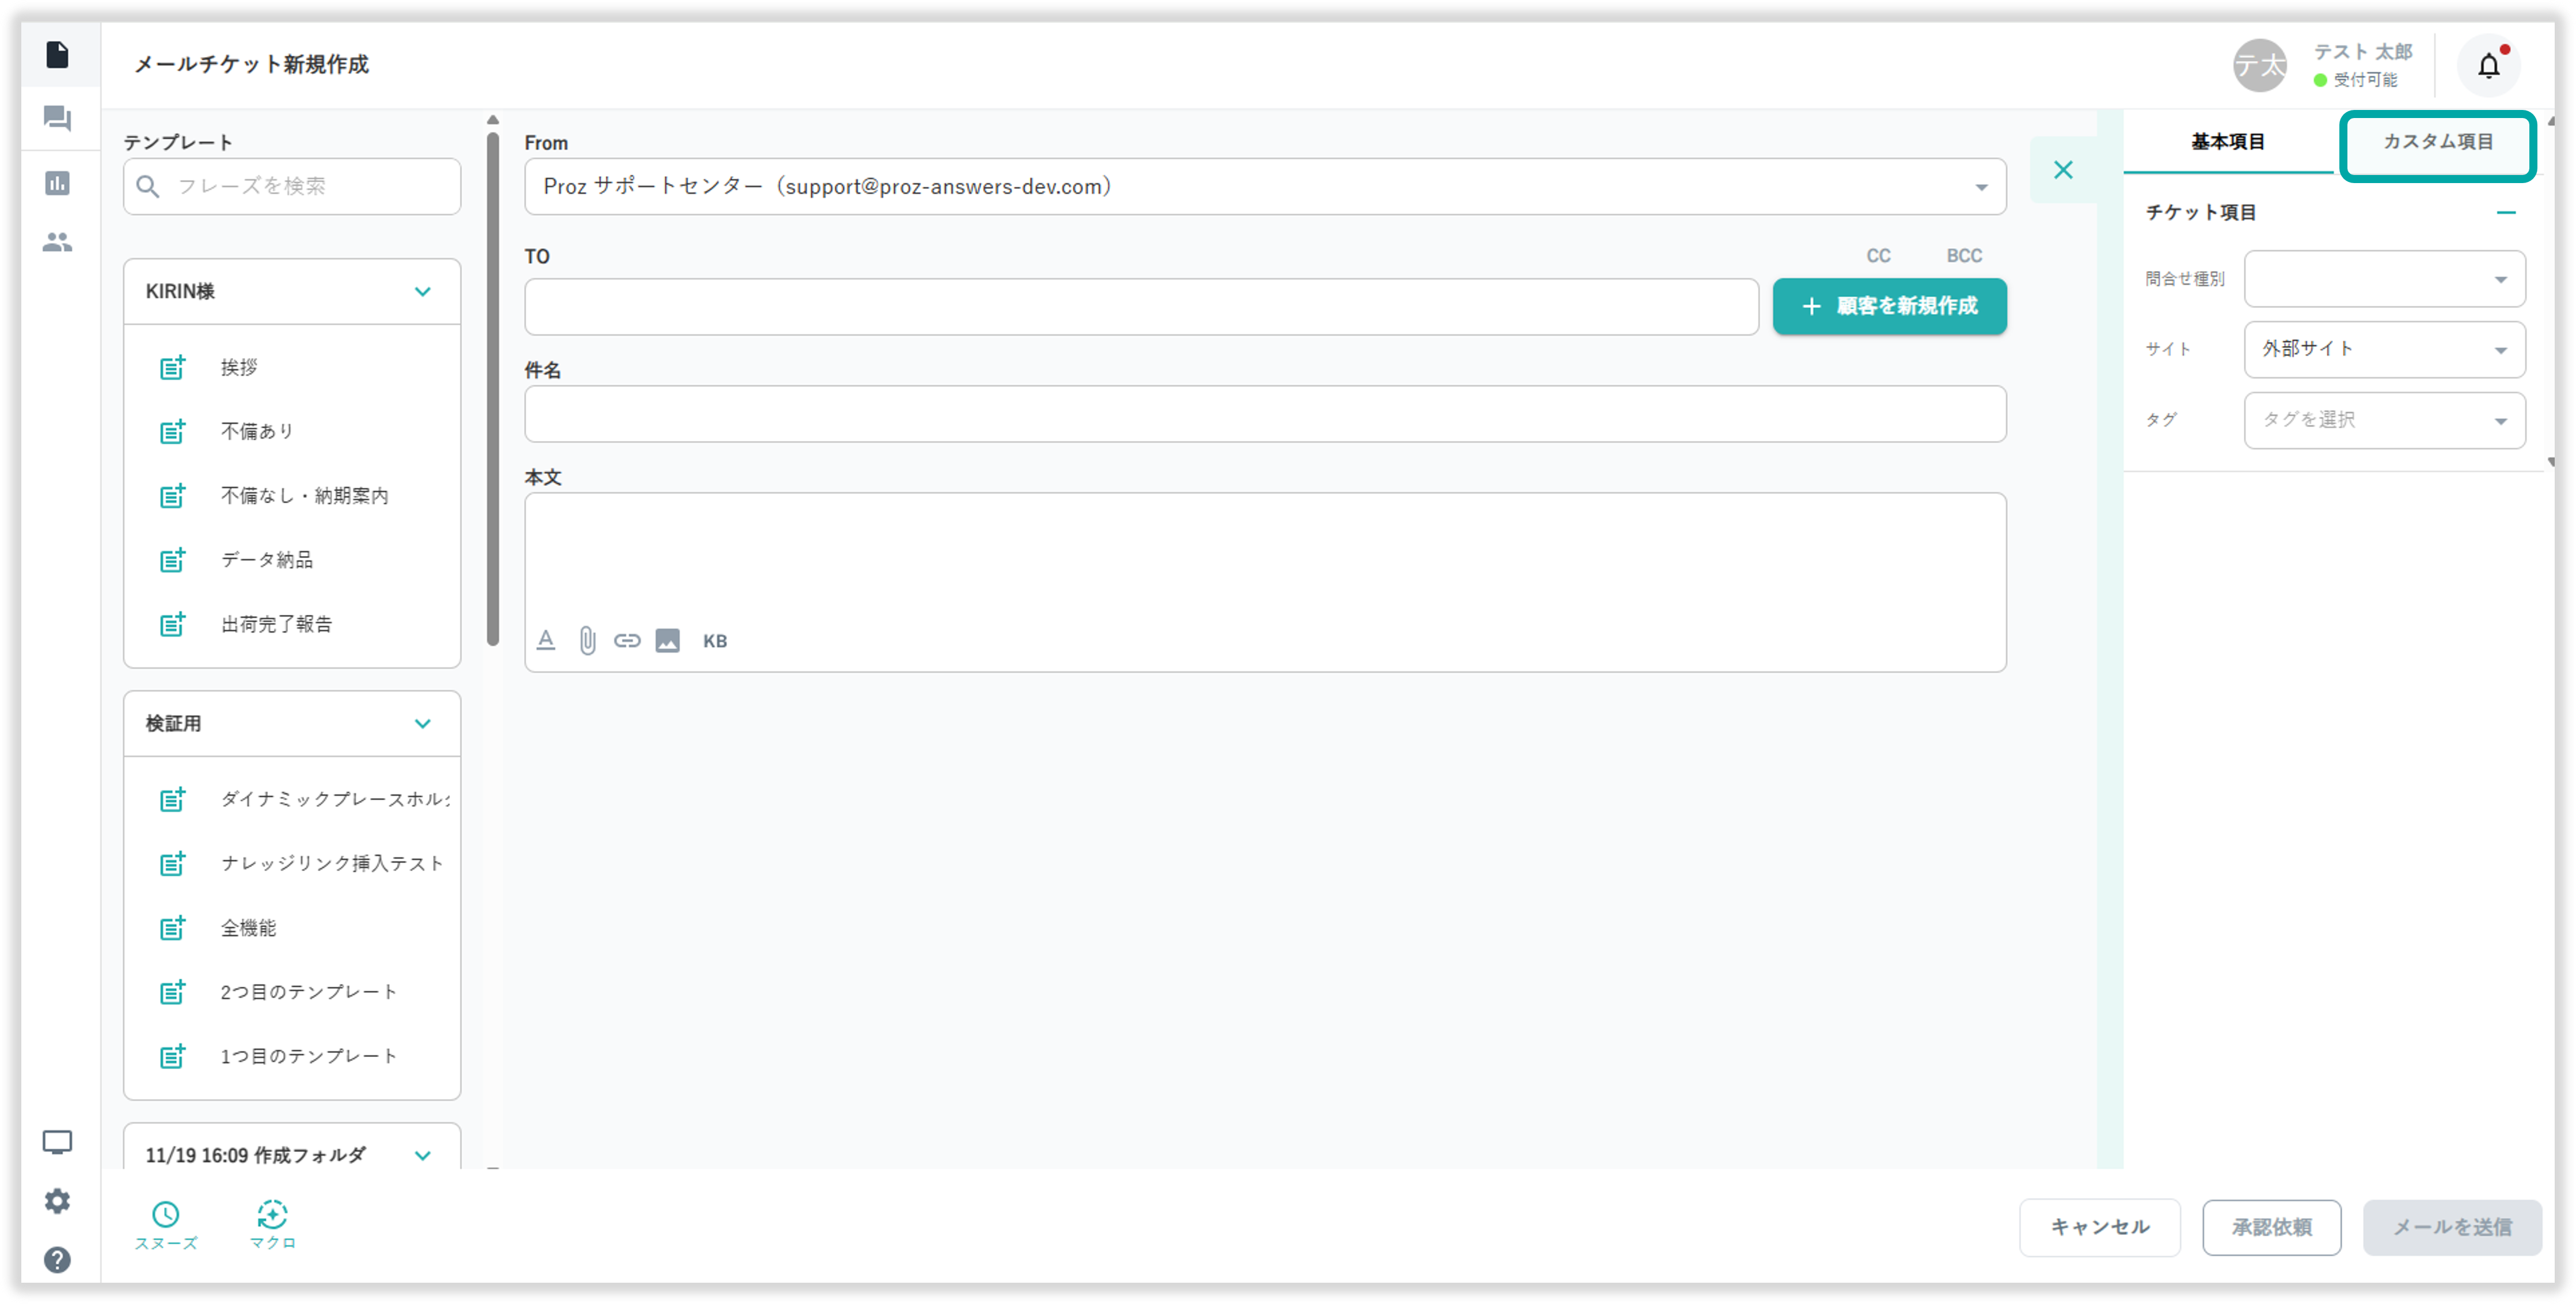Click the 件名 subject input field
The image size is (2576, 1304).
point(1264,414)
